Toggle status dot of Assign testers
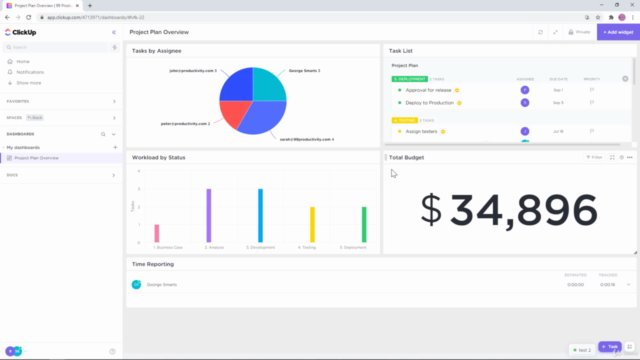The image size is (640, 360). (400, 131)
